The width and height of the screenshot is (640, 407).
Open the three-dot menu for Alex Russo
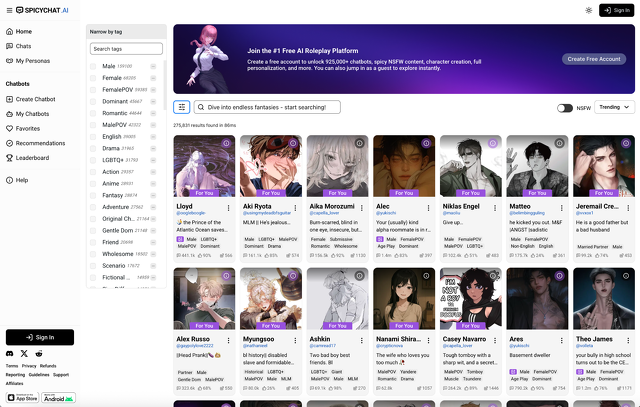point(229,340)
